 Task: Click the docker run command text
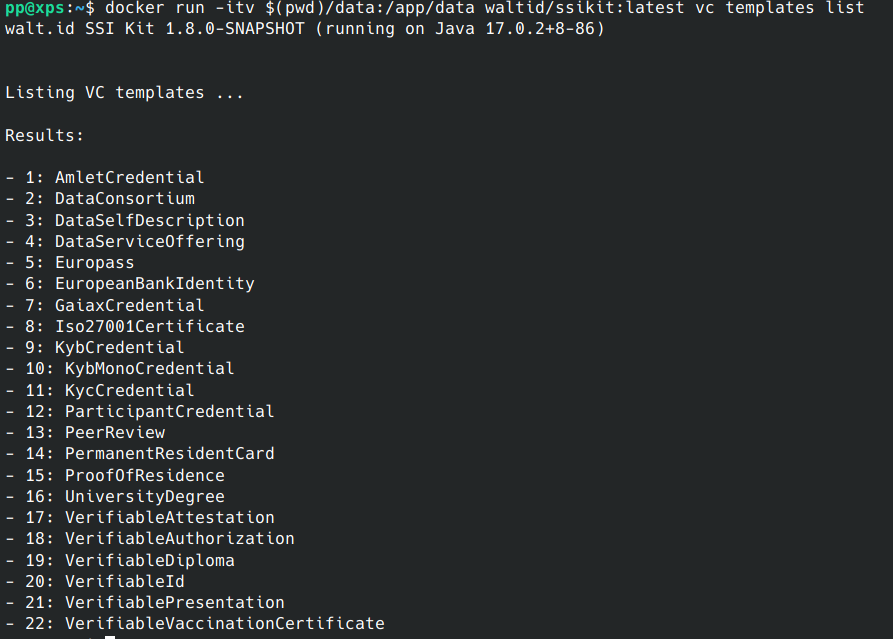tap(485, 8)
